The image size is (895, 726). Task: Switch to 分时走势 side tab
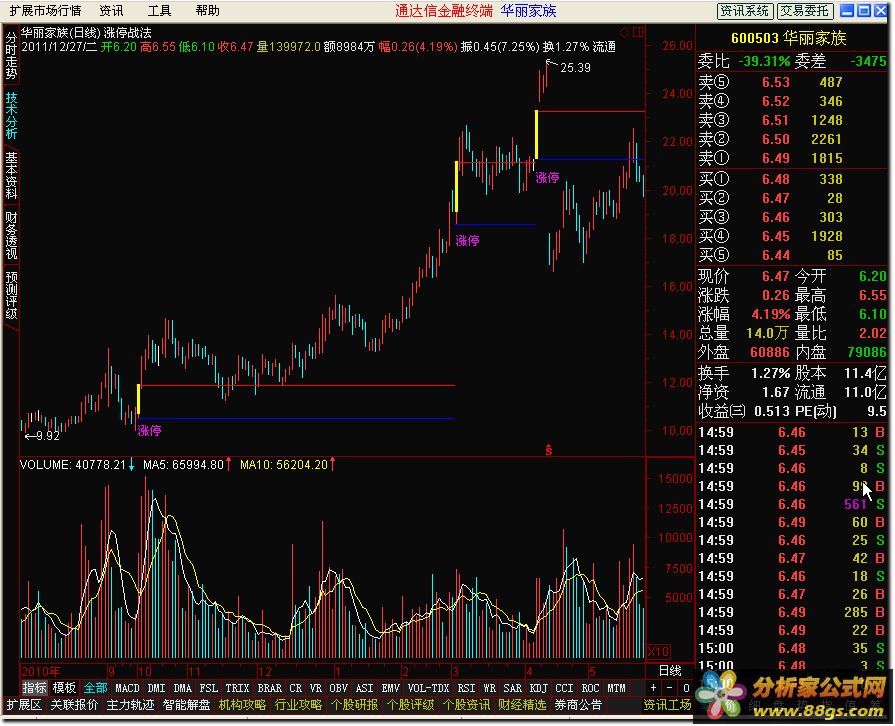[11, 55]
